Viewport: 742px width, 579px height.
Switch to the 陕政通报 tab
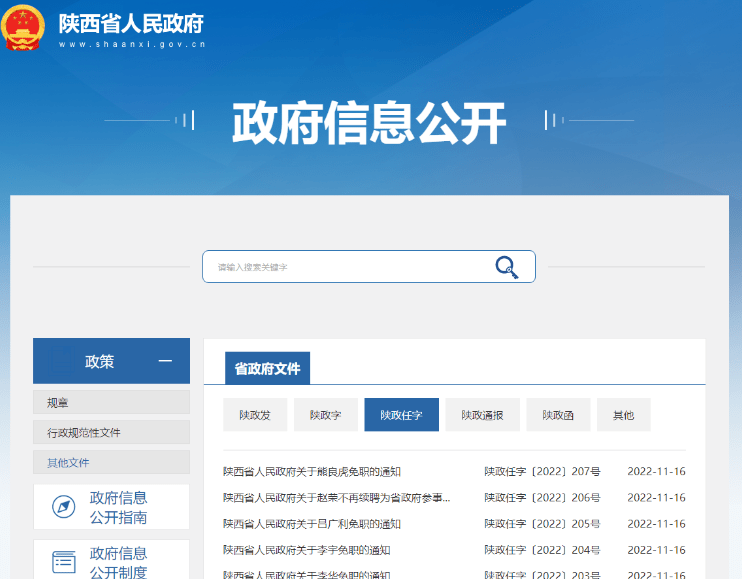[482, 415]
